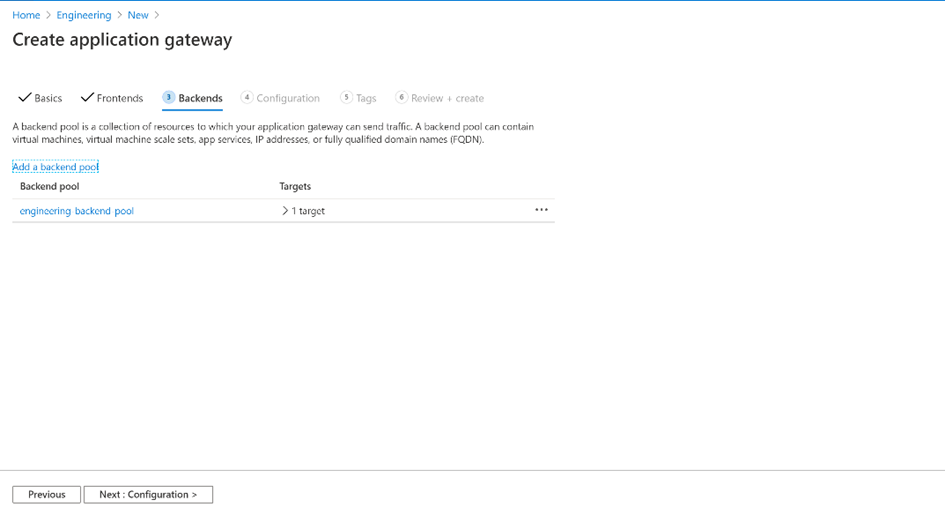Click the step 3 circle for Backends
This screenshot has height=507, width=945.
pyautogui.click(x=169, y=98)
